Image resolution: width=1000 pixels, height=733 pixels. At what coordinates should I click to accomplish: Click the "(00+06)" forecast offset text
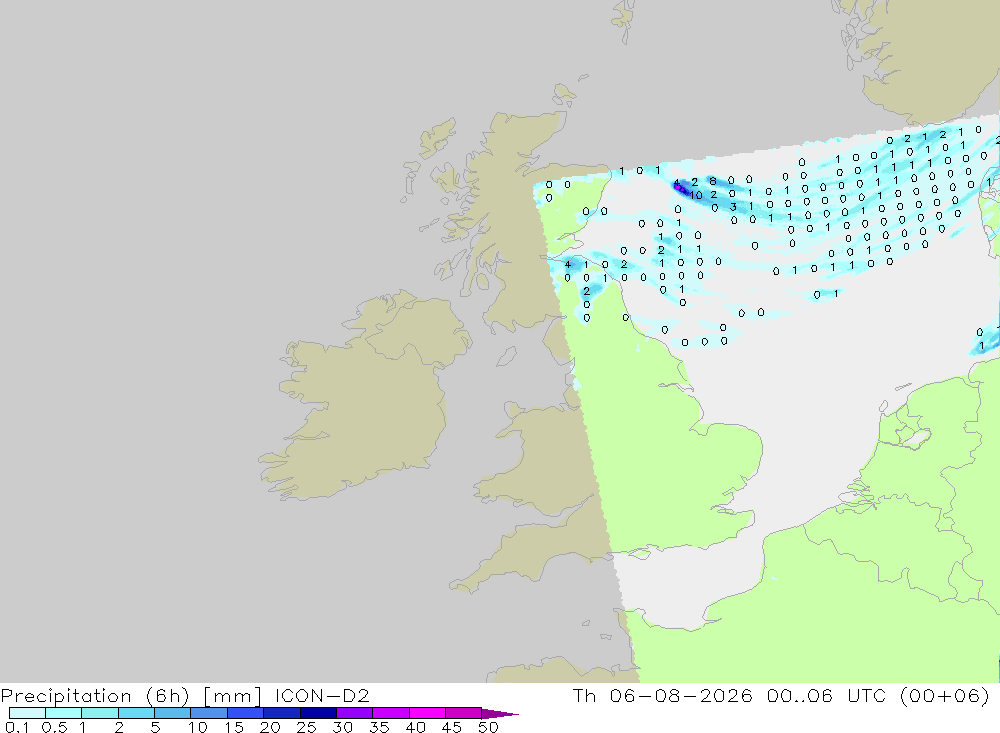[x=945, y=696]
